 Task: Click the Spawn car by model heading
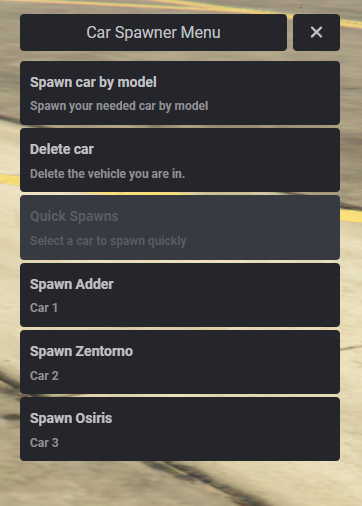click(93, 82)
